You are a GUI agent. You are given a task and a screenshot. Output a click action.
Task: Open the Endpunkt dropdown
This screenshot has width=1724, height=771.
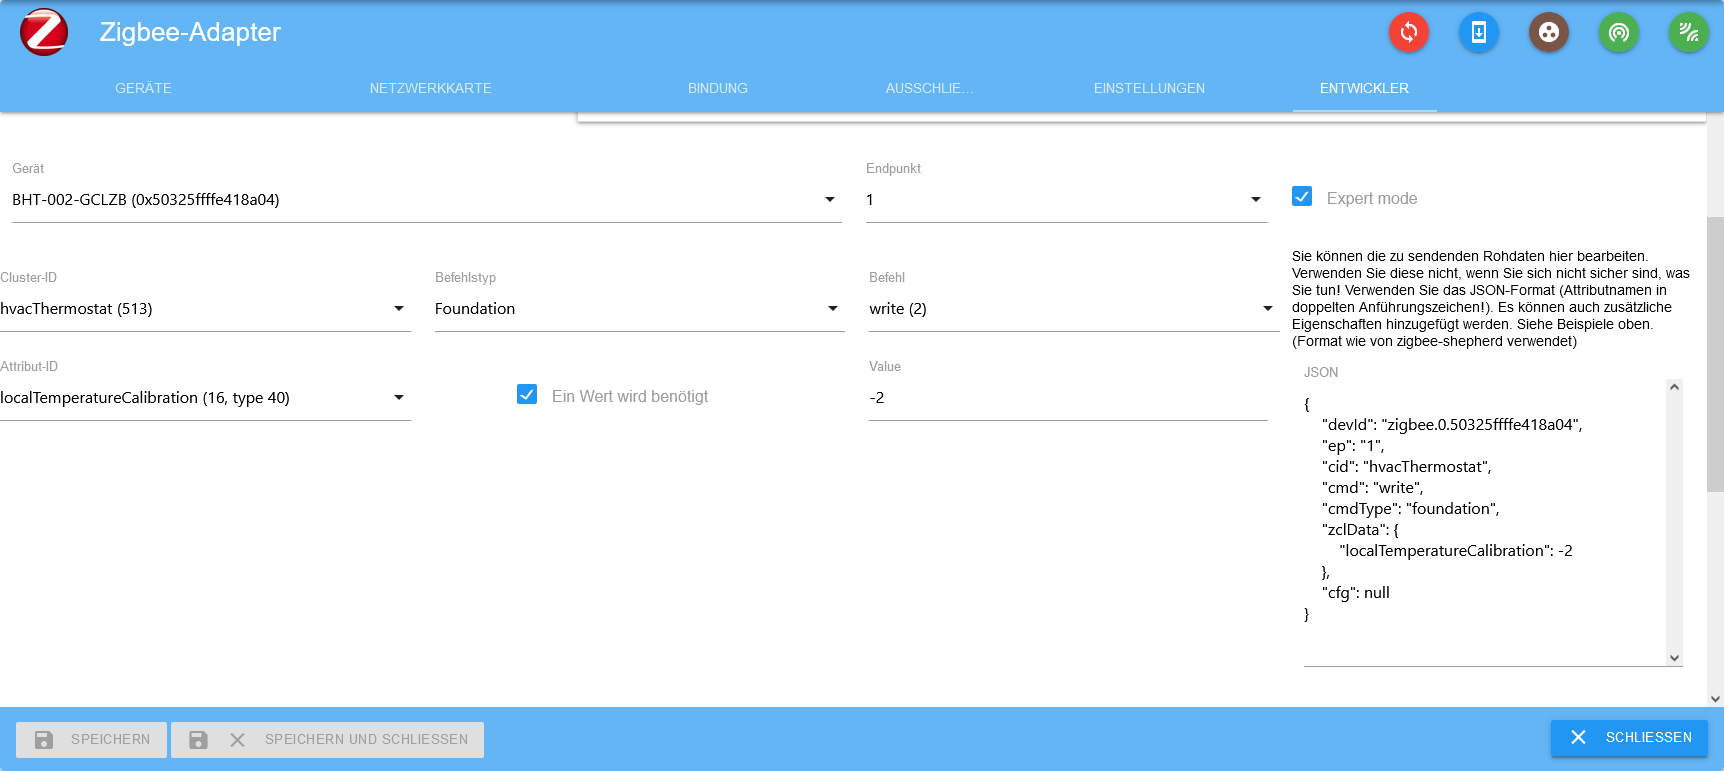pos(1067,200)
